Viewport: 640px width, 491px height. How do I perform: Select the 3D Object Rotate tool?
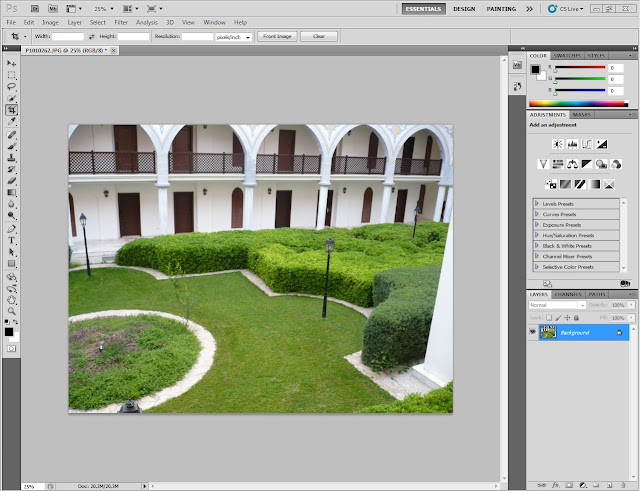click(x=11, y=277)
